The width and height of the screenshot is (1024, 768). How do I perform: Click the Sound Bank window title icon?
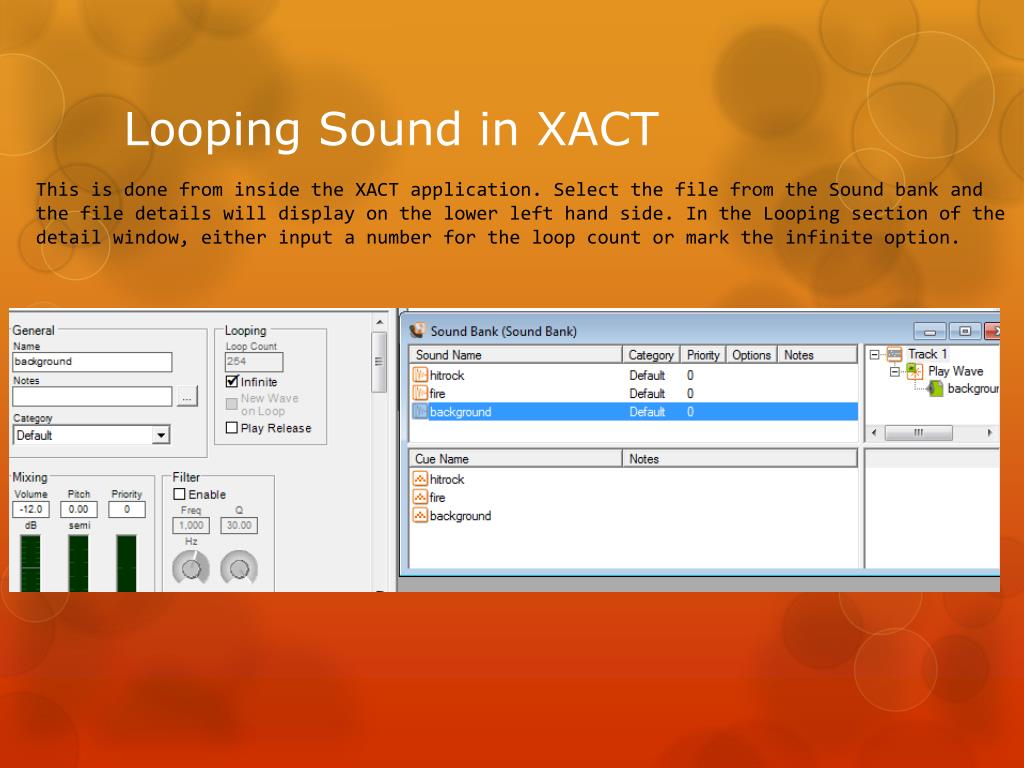click(417, 330)
